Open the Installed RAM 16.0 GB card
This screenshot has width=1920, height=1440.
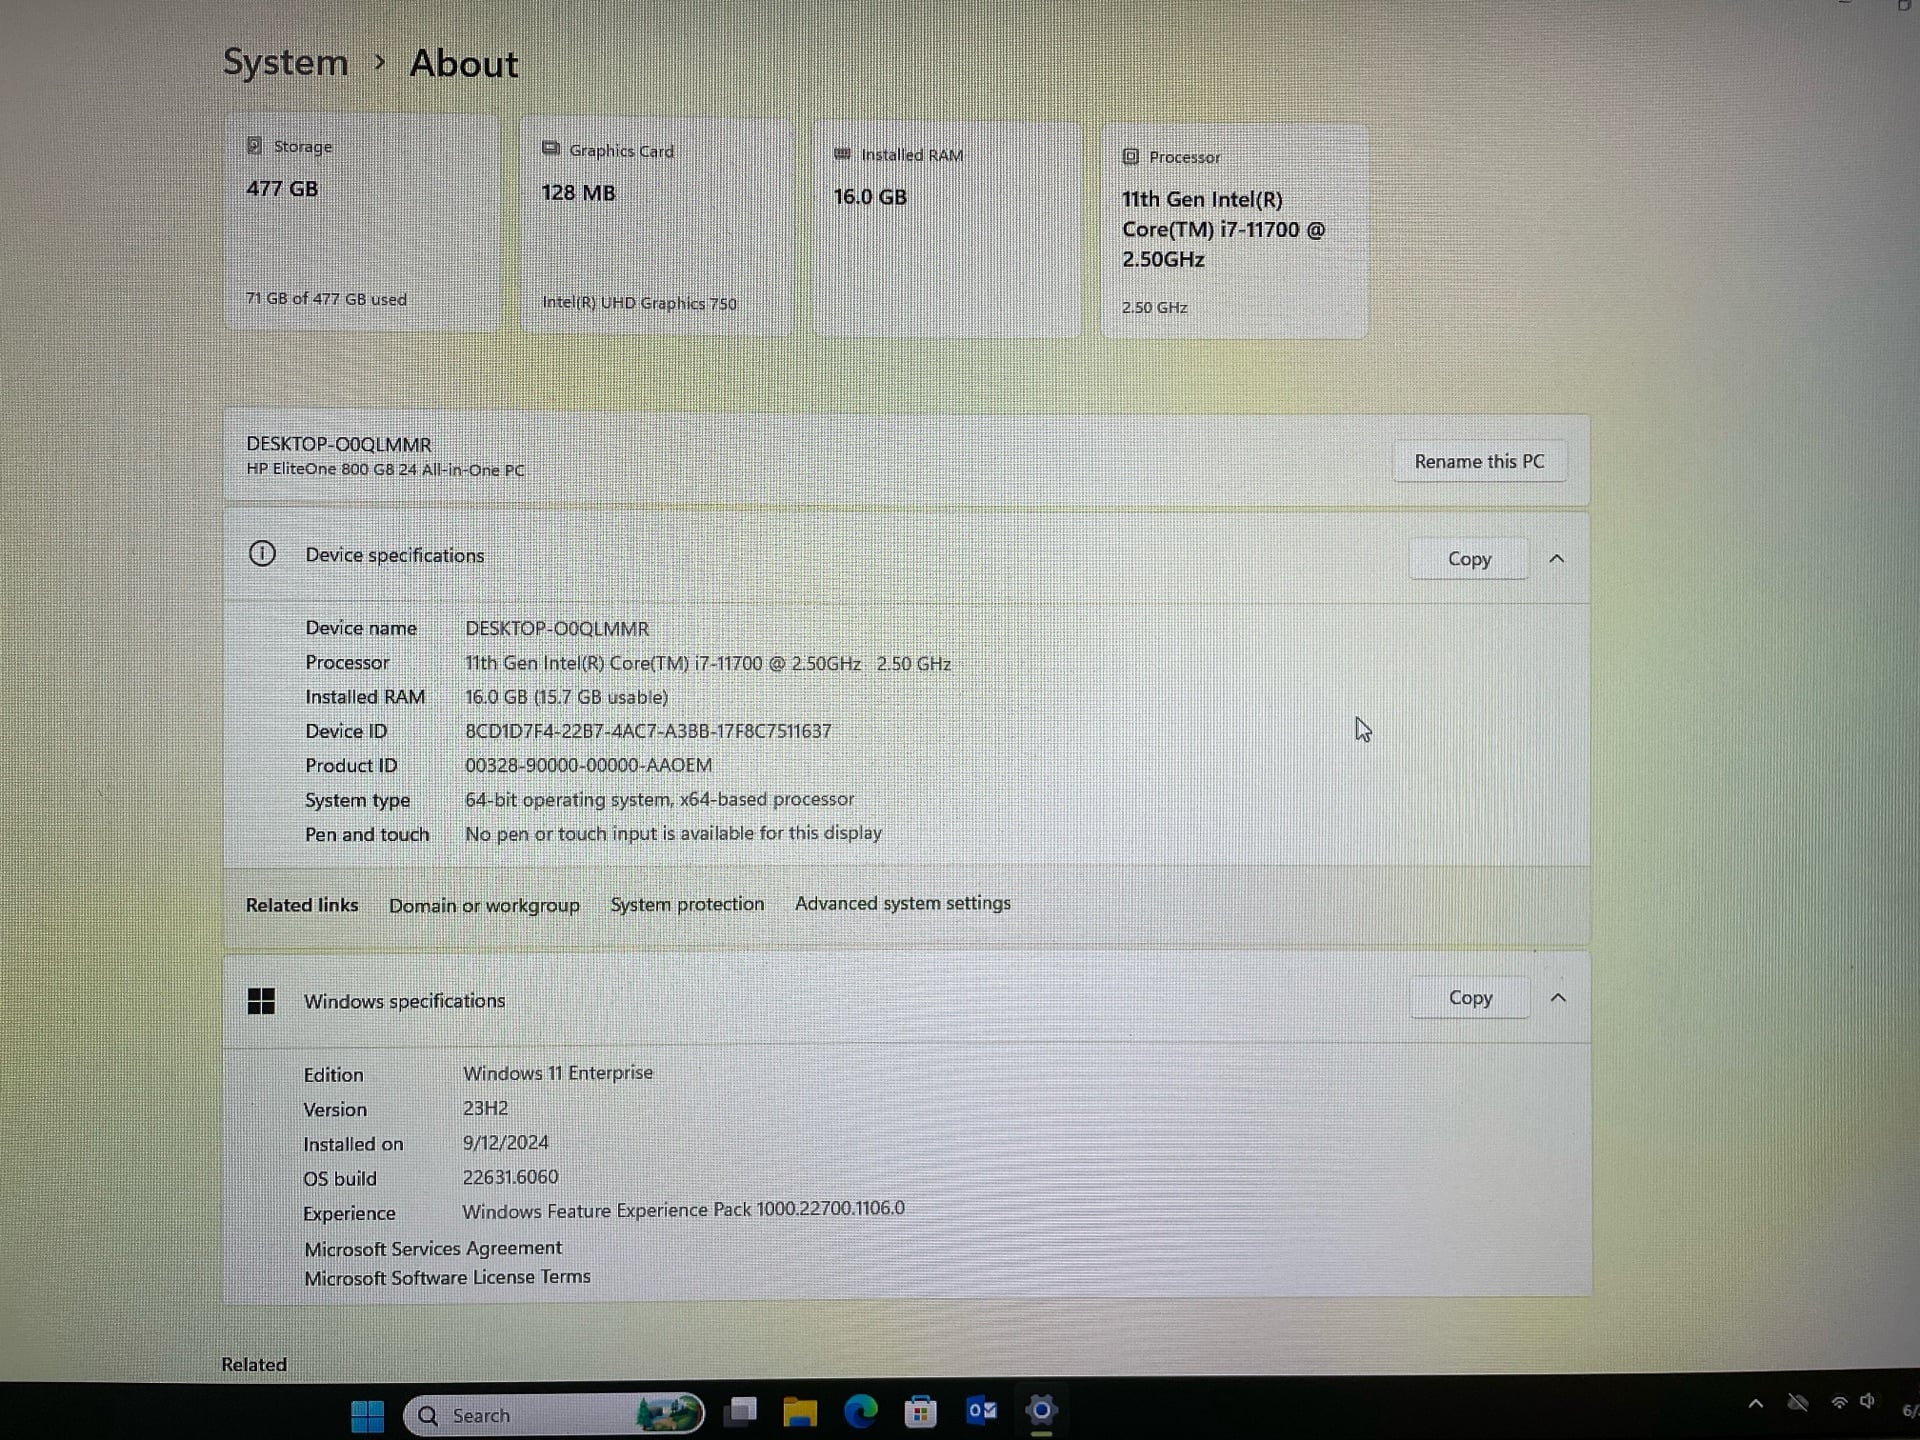(946, 230)
